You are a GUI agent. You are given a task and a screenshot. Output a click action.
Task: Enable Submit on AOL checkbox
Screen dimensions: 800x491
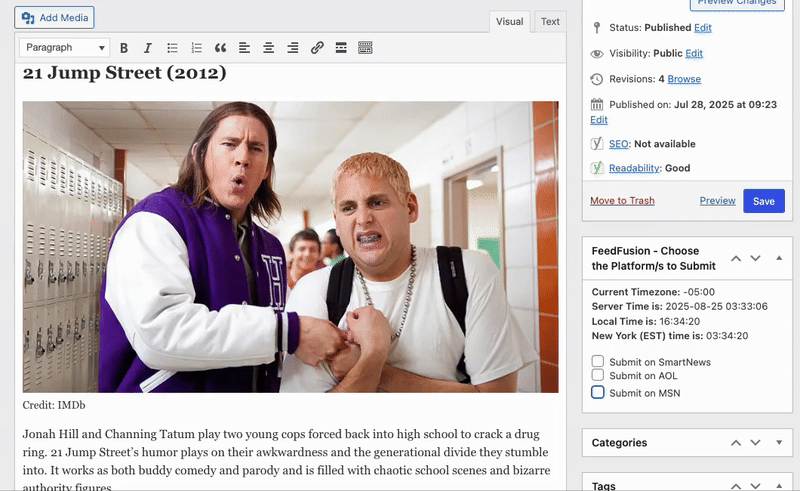(597, 375)
